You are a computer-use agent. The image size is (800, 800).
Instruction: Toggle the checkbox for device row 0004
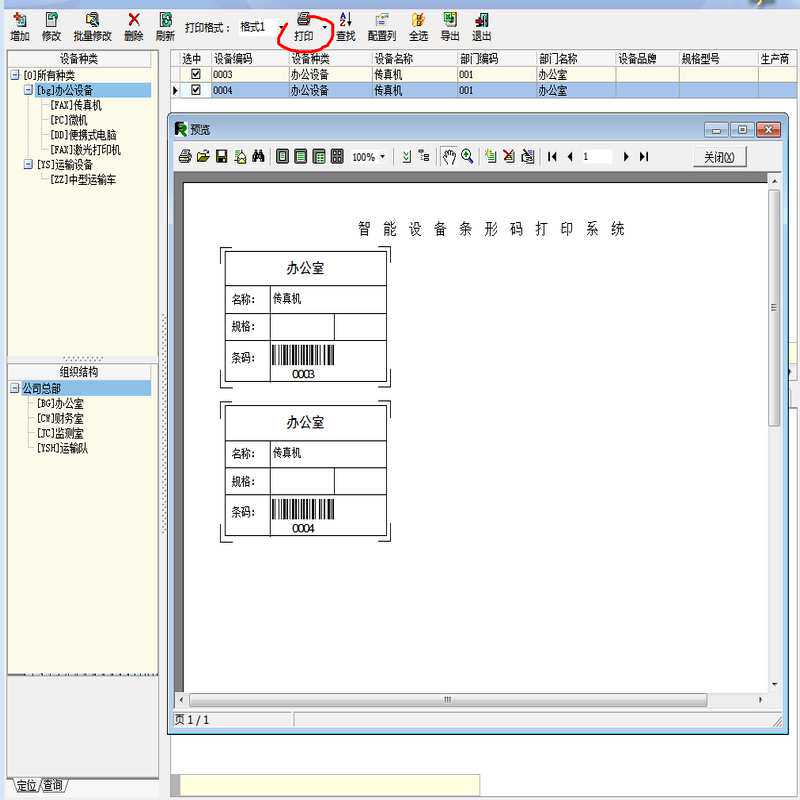click(x=195, y=90)
